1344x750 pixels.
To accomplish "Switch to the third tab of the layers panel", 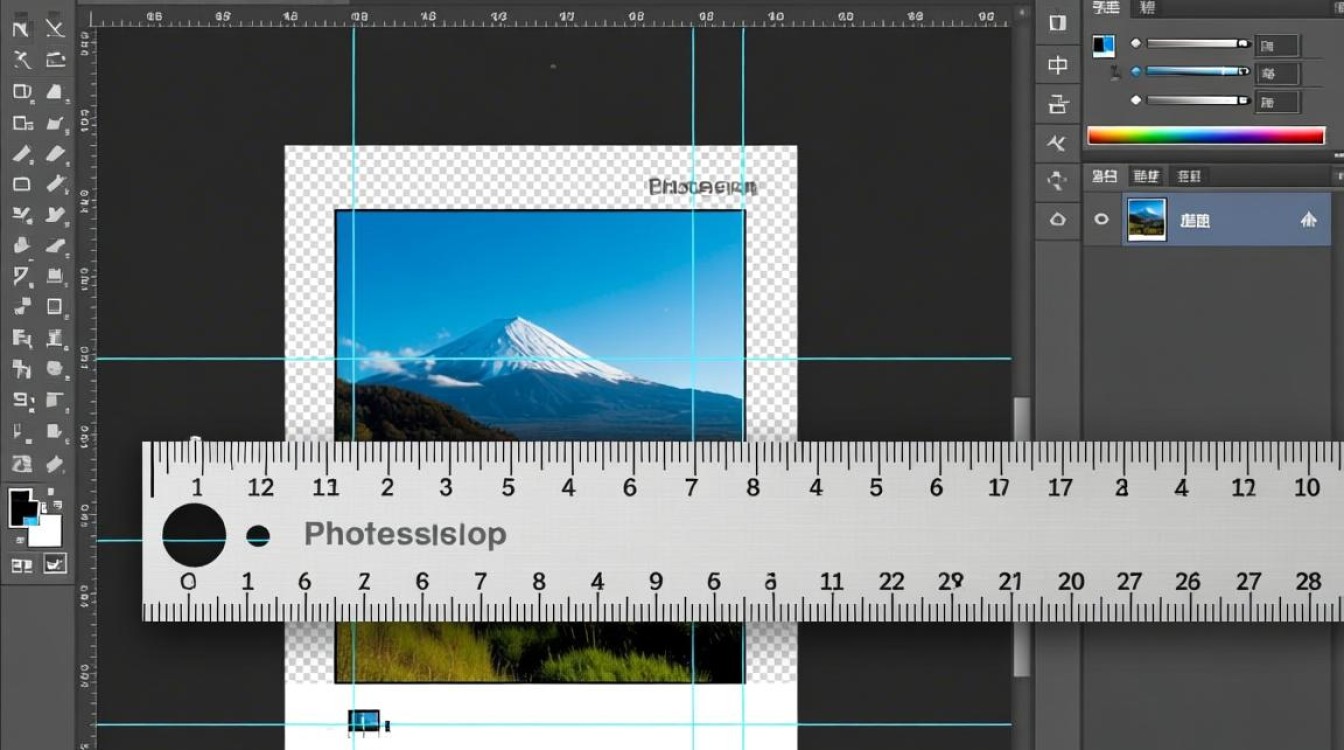I will click(1189, 176).
